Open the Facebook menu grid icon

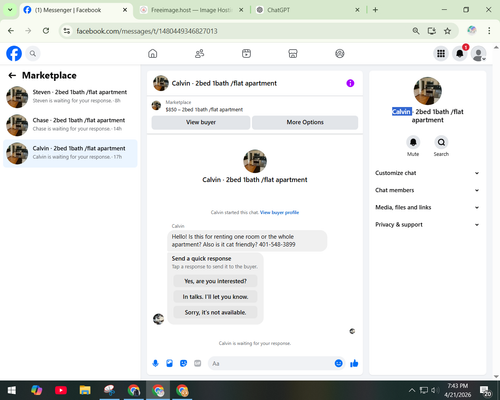pyautogui.click(x=441, y=53)
